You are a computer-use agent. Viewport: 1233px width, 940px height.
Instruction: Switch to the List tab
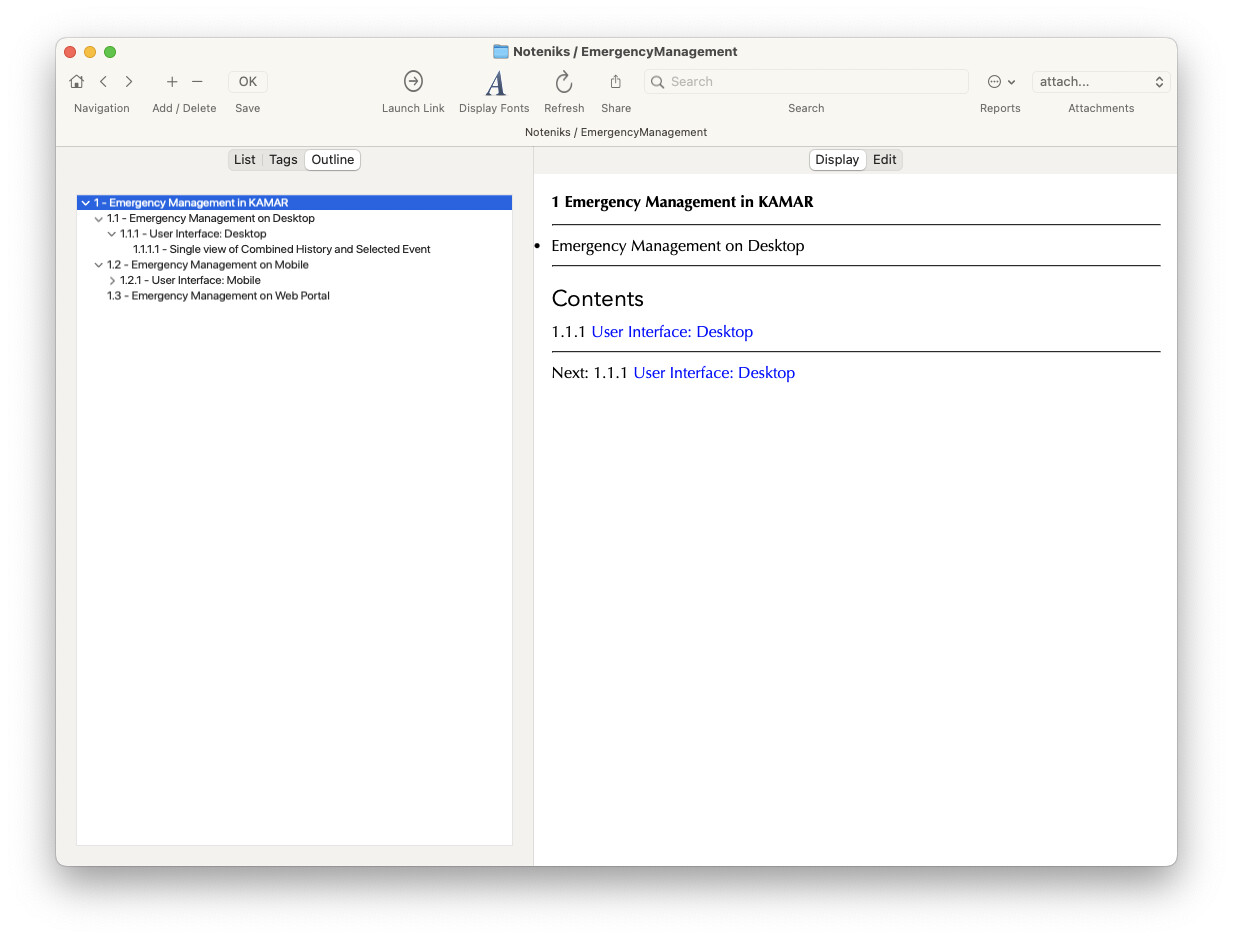tap(245, 160)
